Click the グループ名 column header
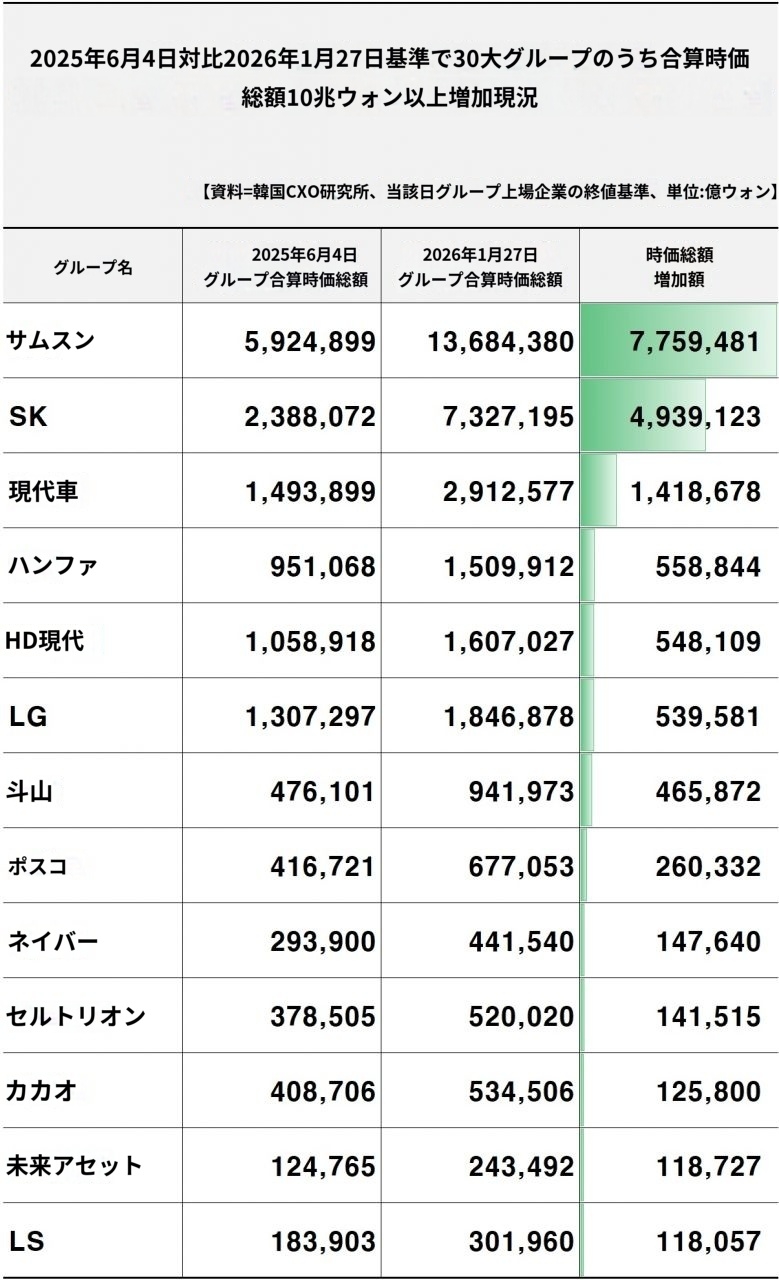Viewport: 779px width, 1280px height. tap(92, 267)
